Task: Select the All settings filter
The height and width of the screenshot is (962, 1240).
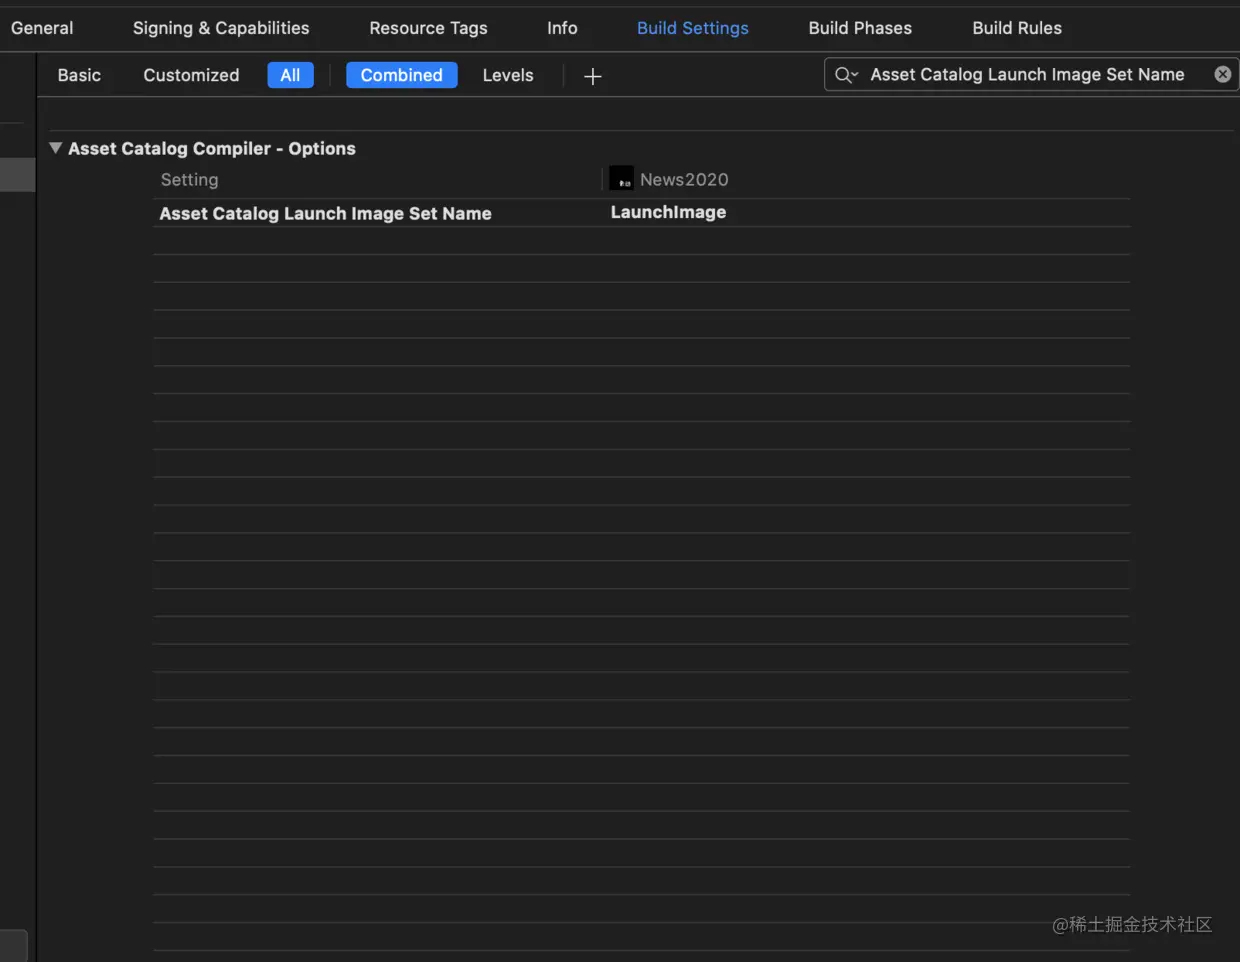Action: pyautogui.click(x=290, y=75)
